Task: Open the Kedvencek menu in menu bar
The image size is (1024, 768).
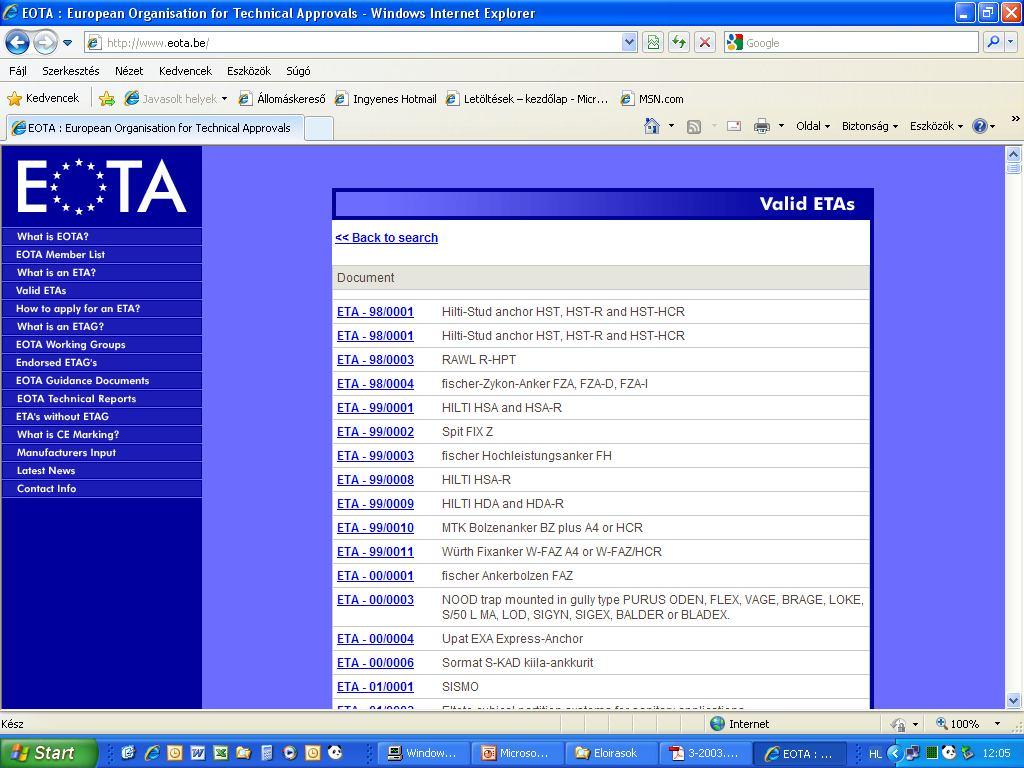Action: pos(185,71)
